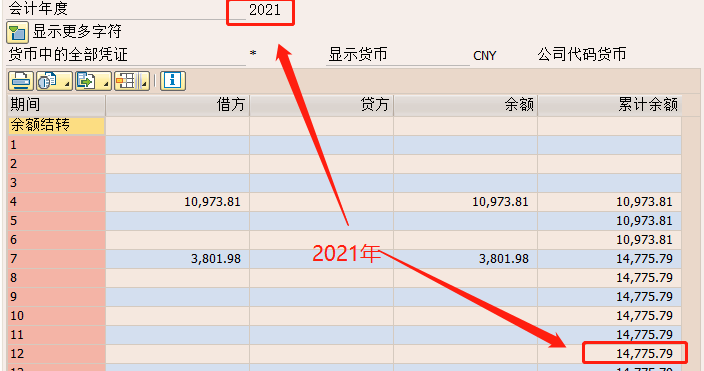Click the layout selection grid icon
Image resolution: width=704 pixels, height=371 pixels.
pos(127,81)
